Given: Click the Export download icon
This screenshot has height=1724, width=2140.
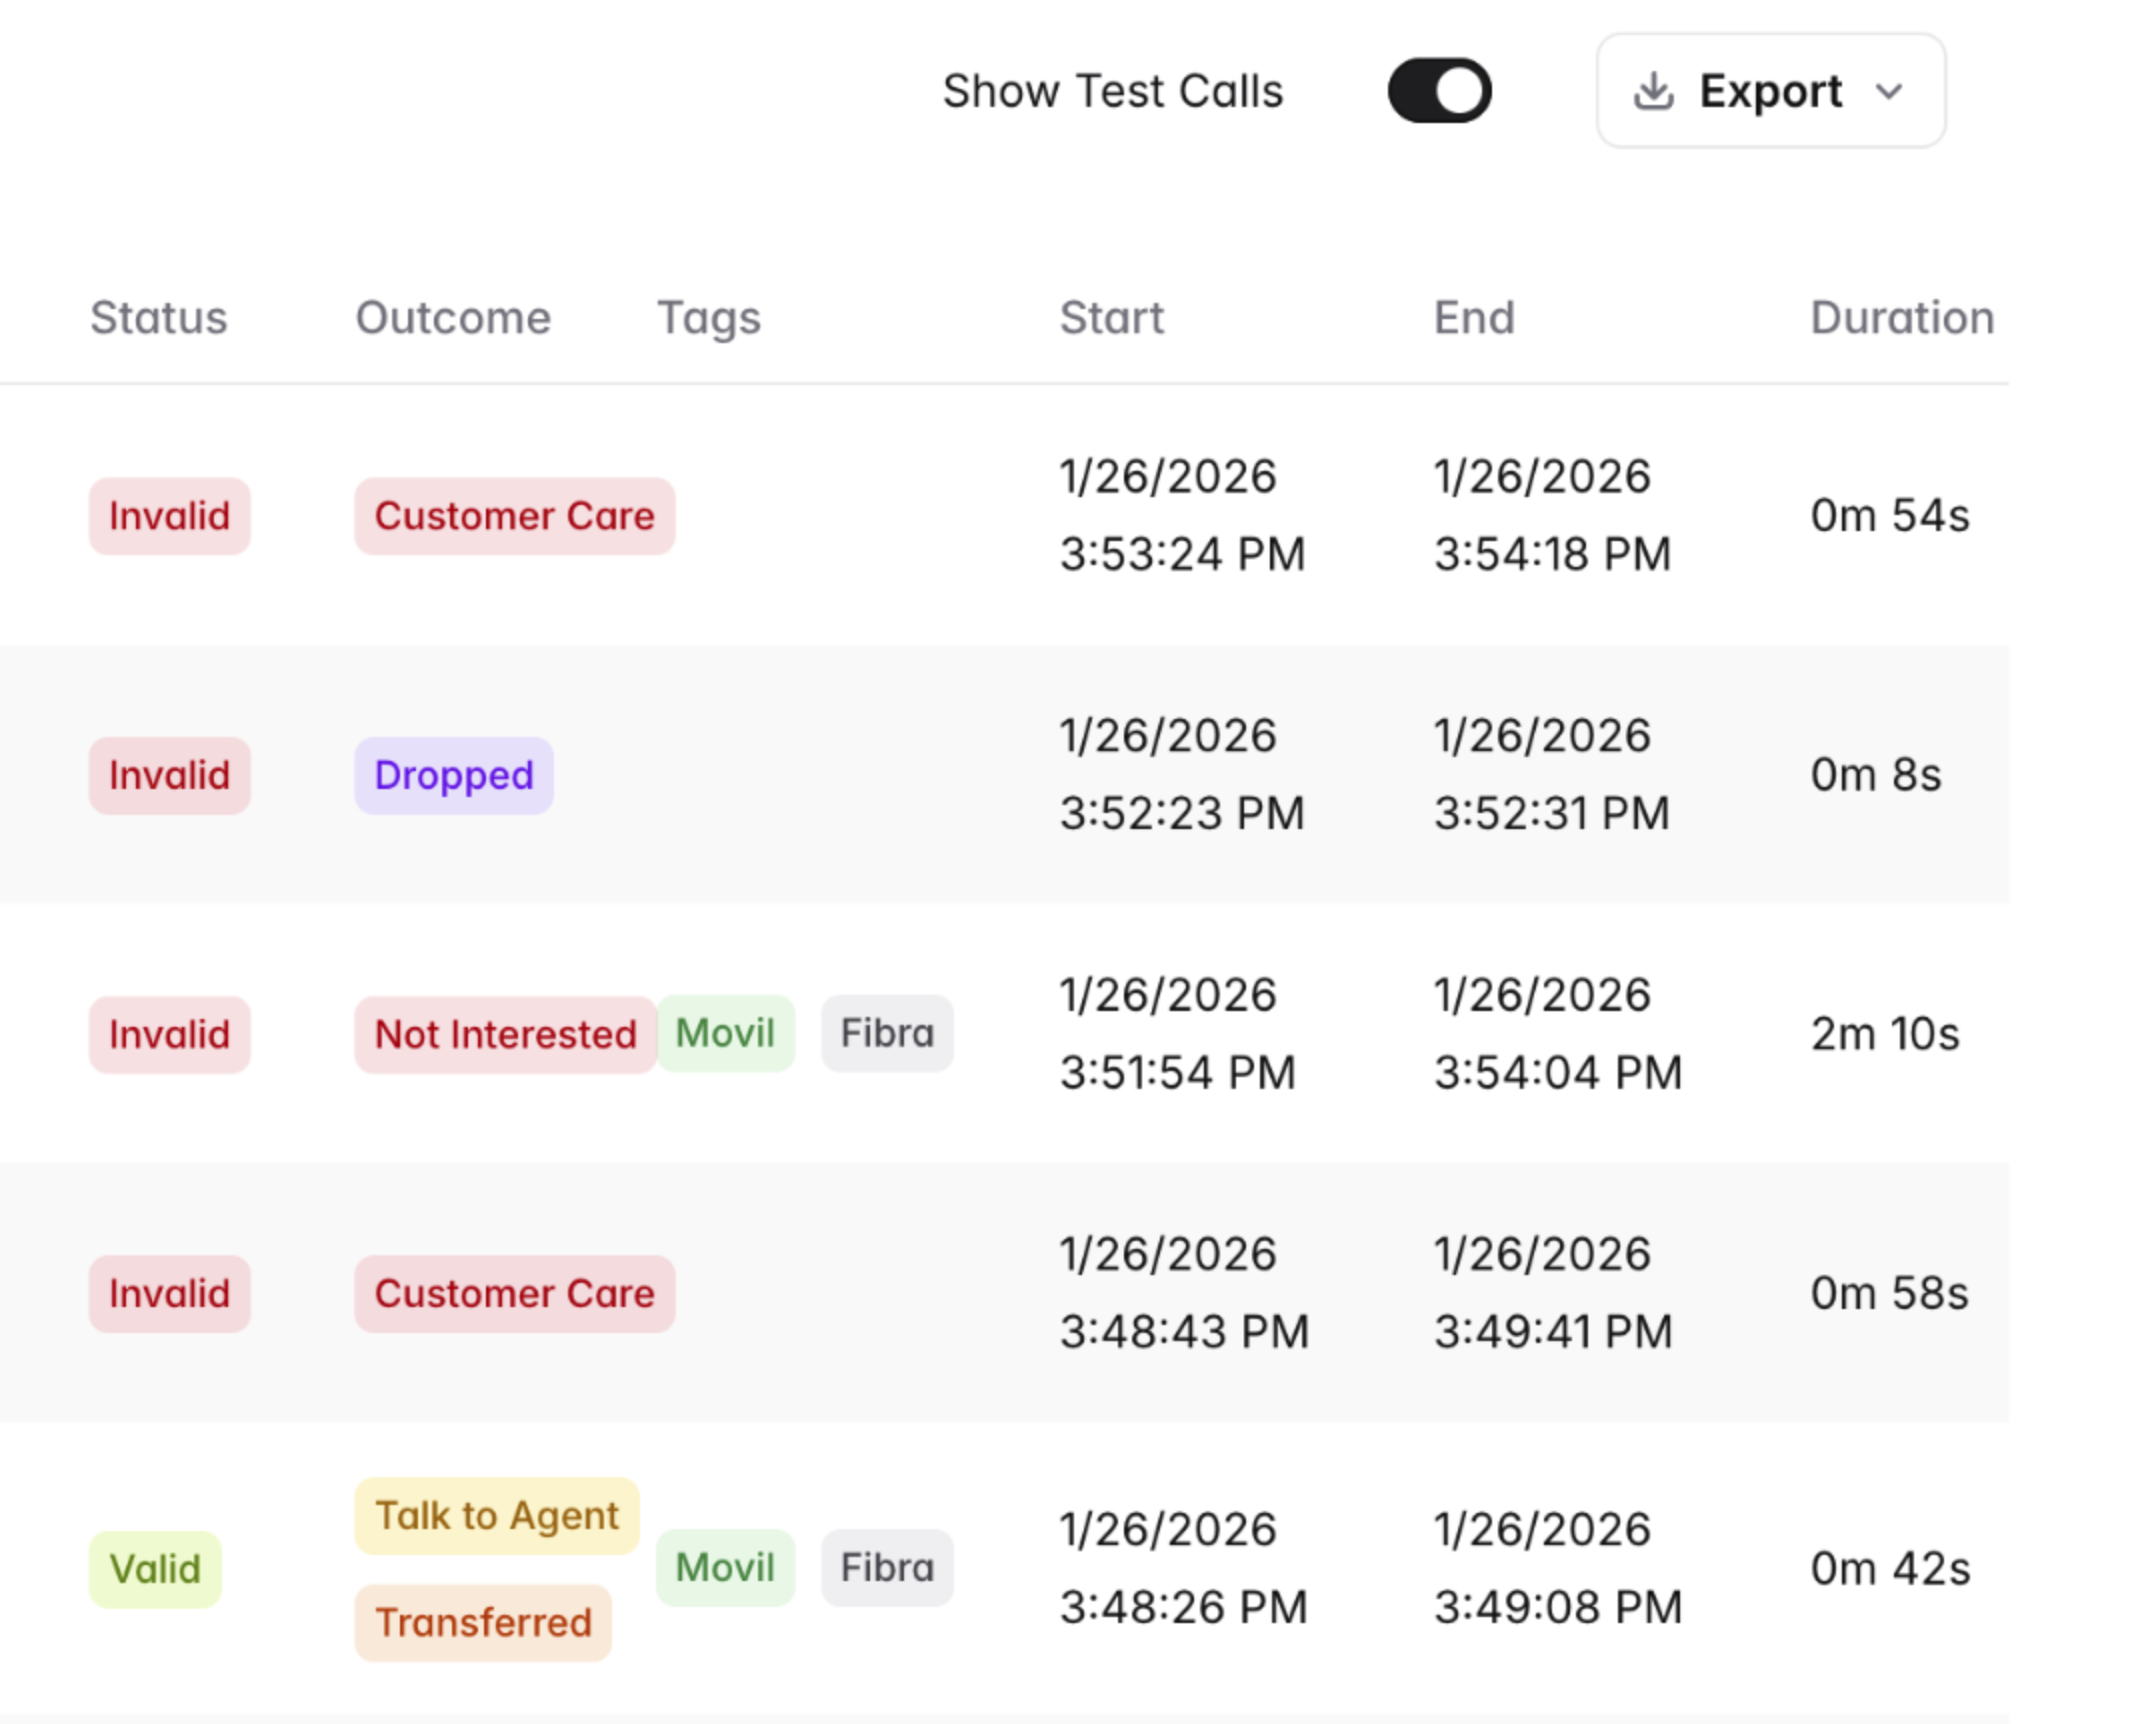Looking at the screenshot, I should click(1652, 91).
